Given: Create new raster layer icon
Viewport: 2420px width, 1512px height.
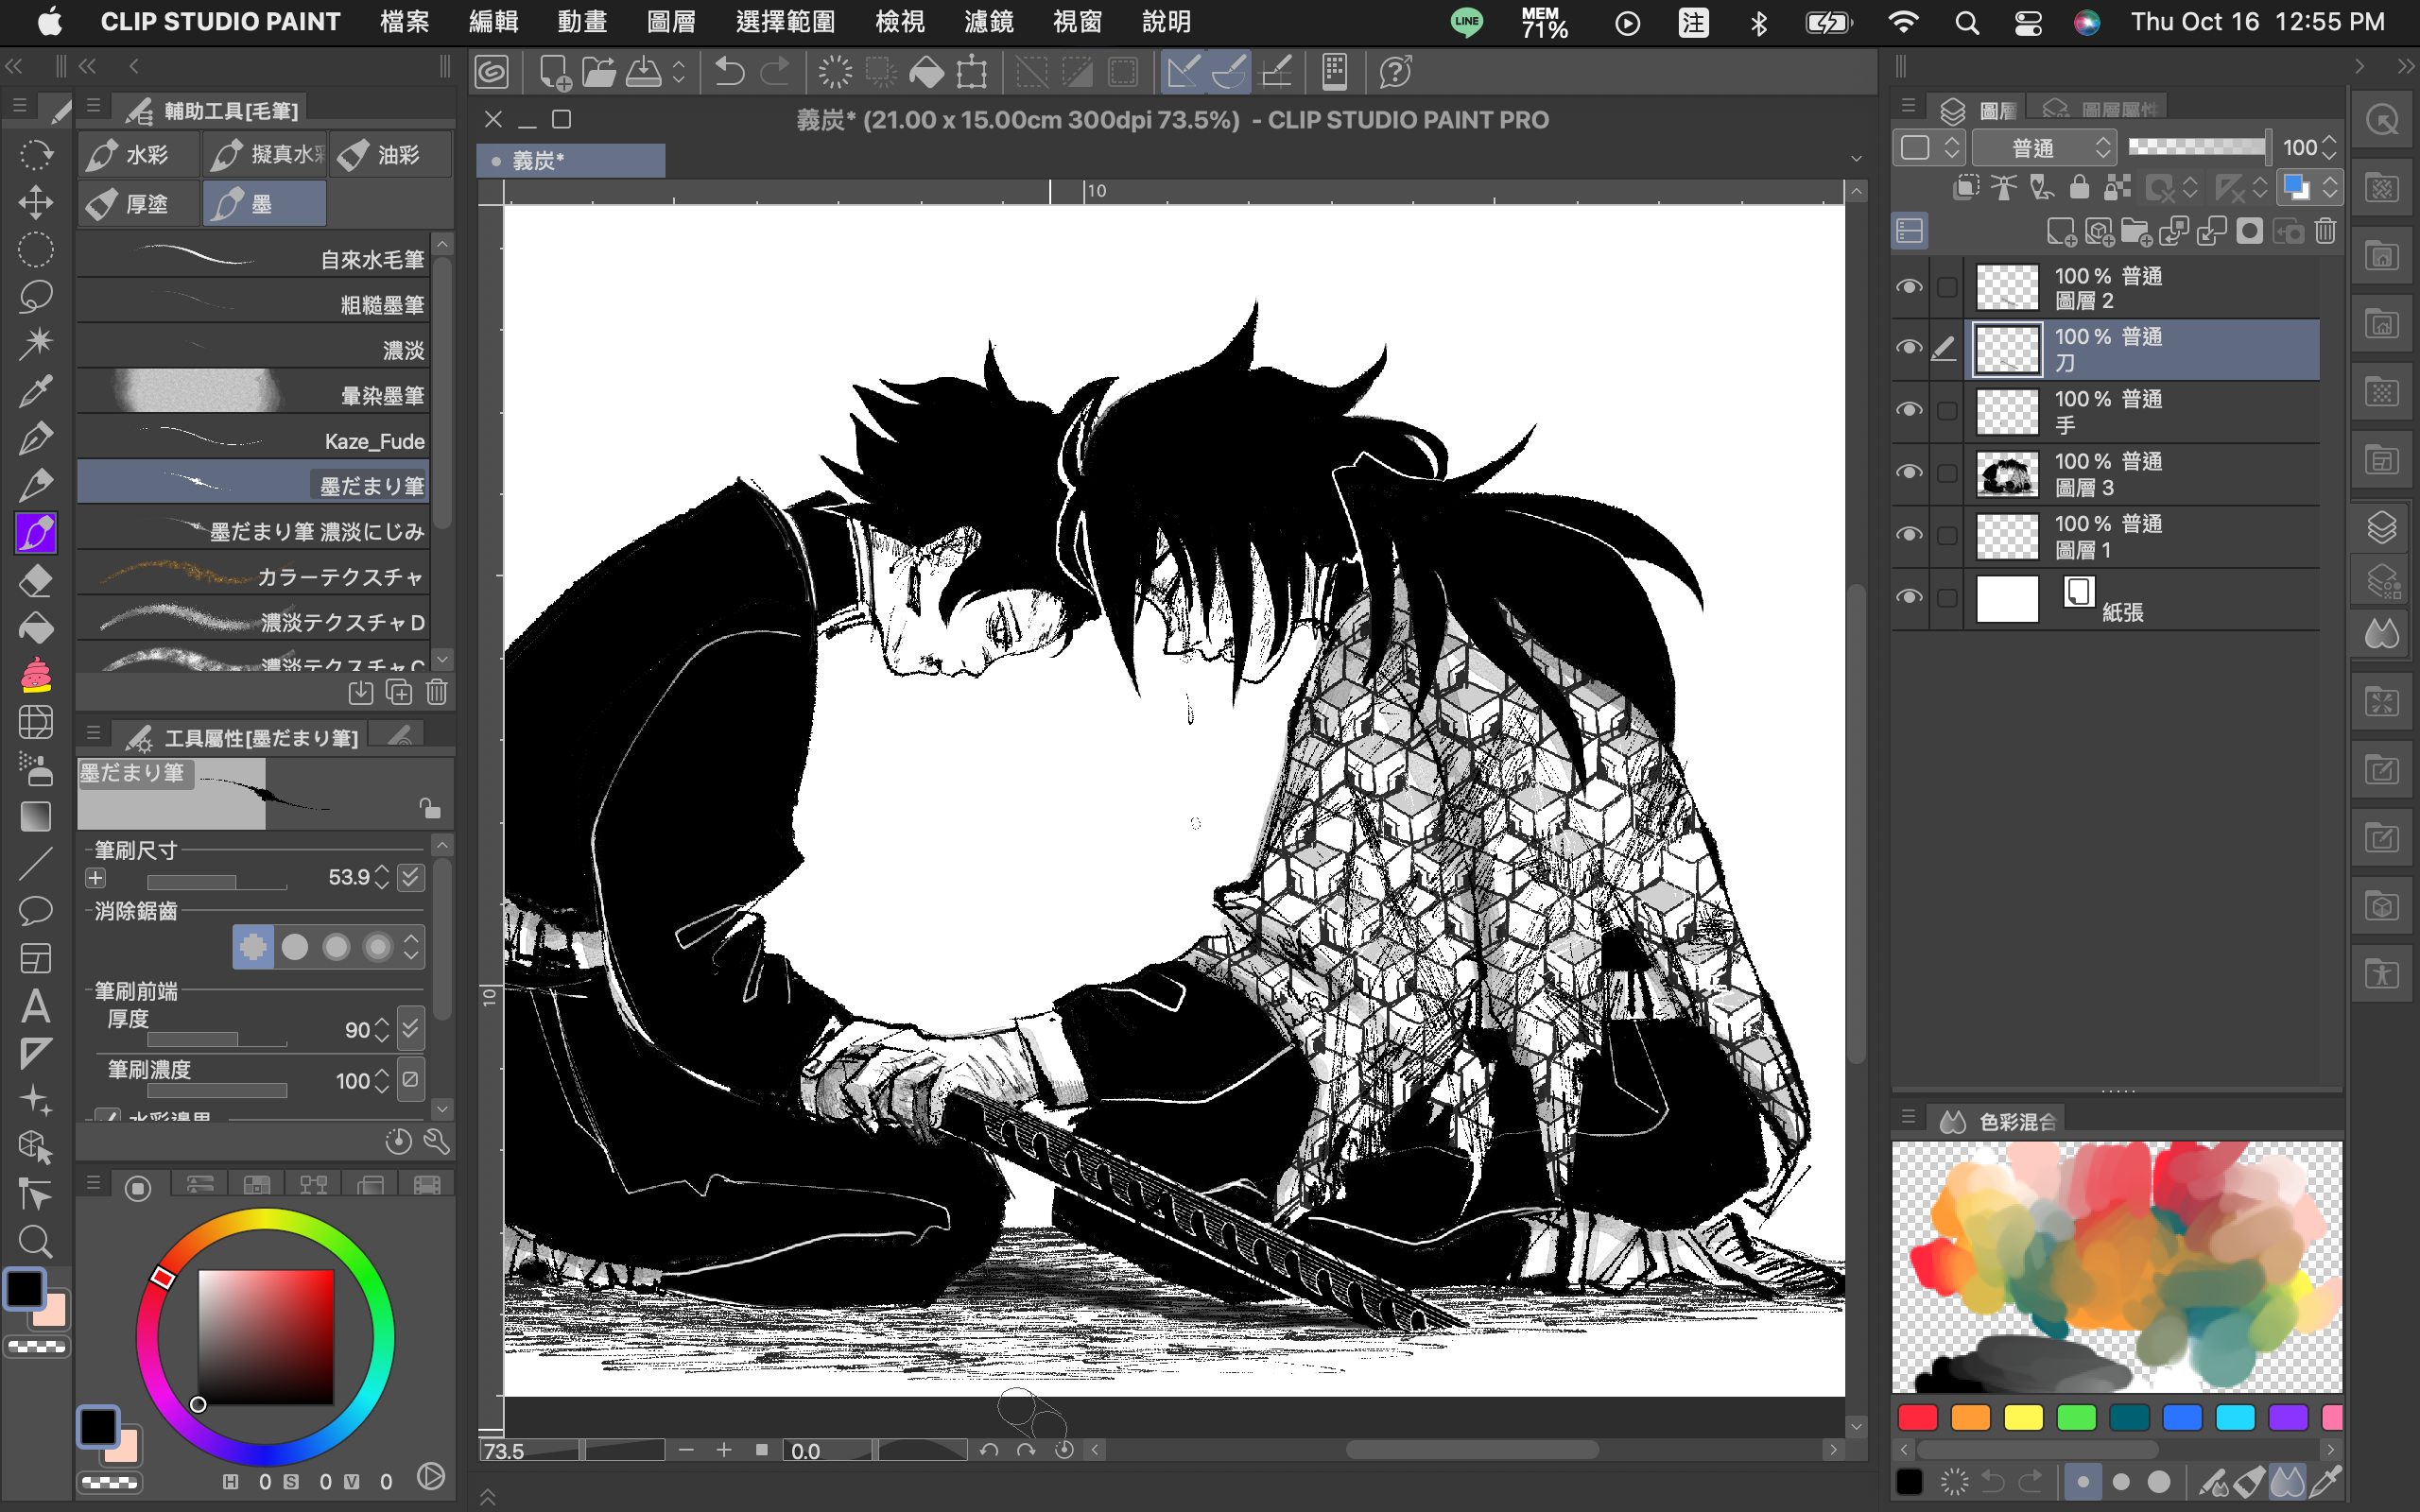Looking at the screenshot, I should tap(2060, 232).
